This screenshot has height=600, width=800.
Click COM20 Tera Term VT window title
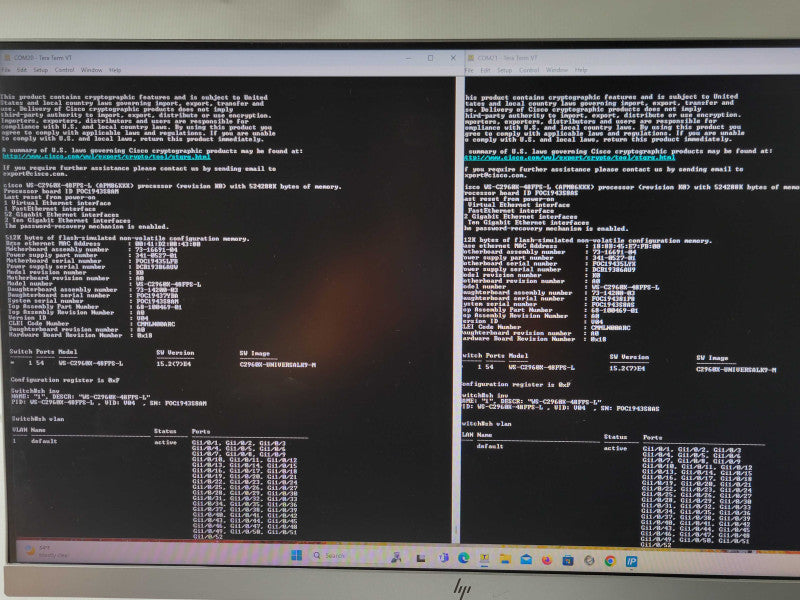[x=43, y=58]
